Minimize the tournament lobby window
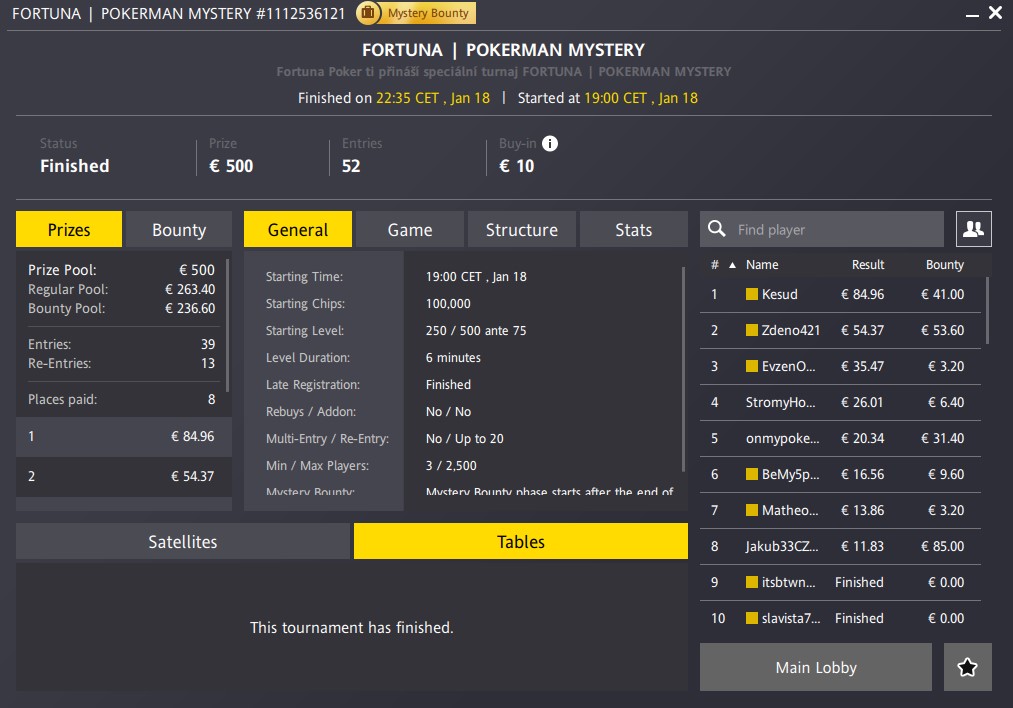This screenshot has height=708, width=1013. (972, 15)
